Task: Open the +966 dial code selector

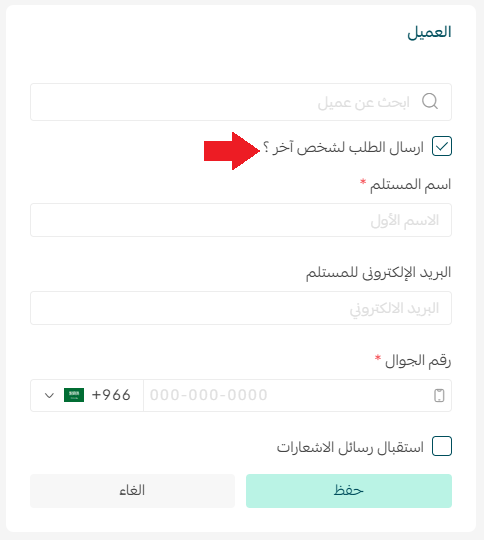Action: 87,395
